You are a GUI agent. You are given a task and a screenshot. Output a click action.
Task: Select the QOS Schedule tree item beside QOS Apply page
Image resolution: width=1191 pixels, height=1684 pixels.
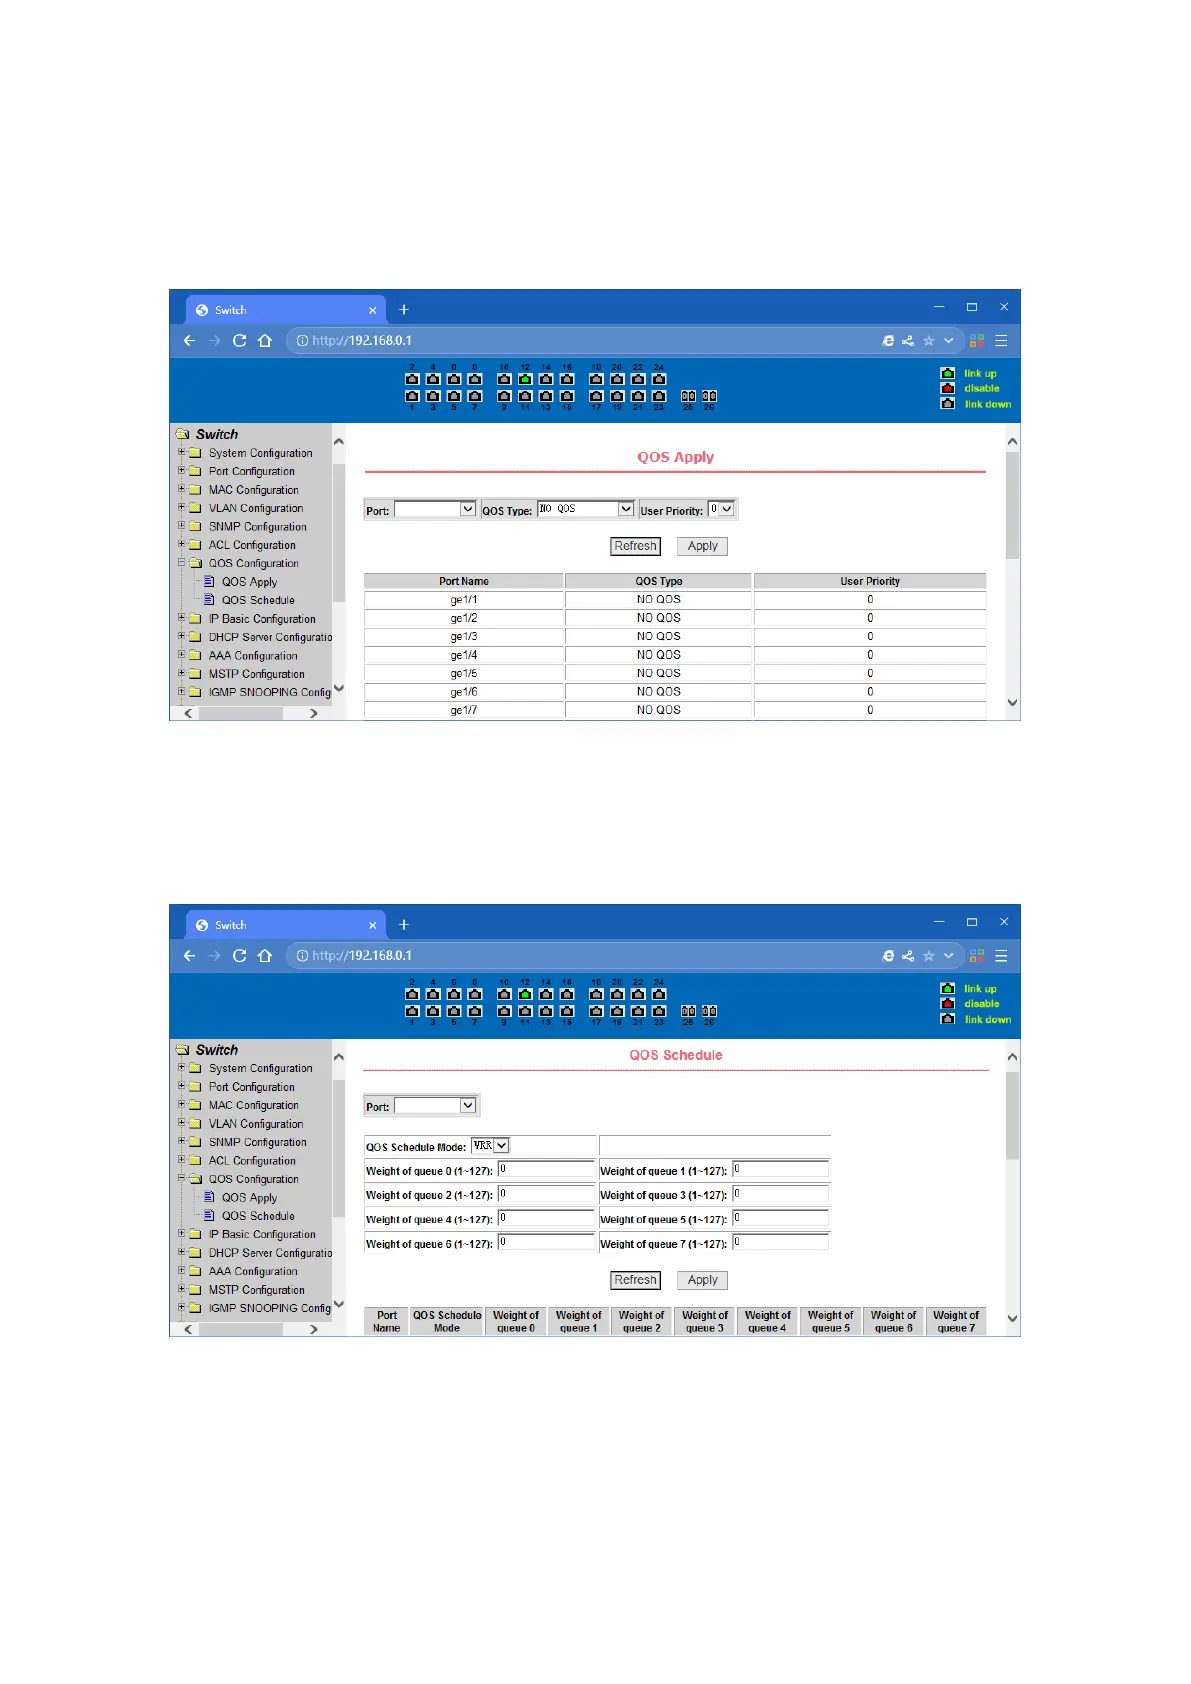(258, 600)
